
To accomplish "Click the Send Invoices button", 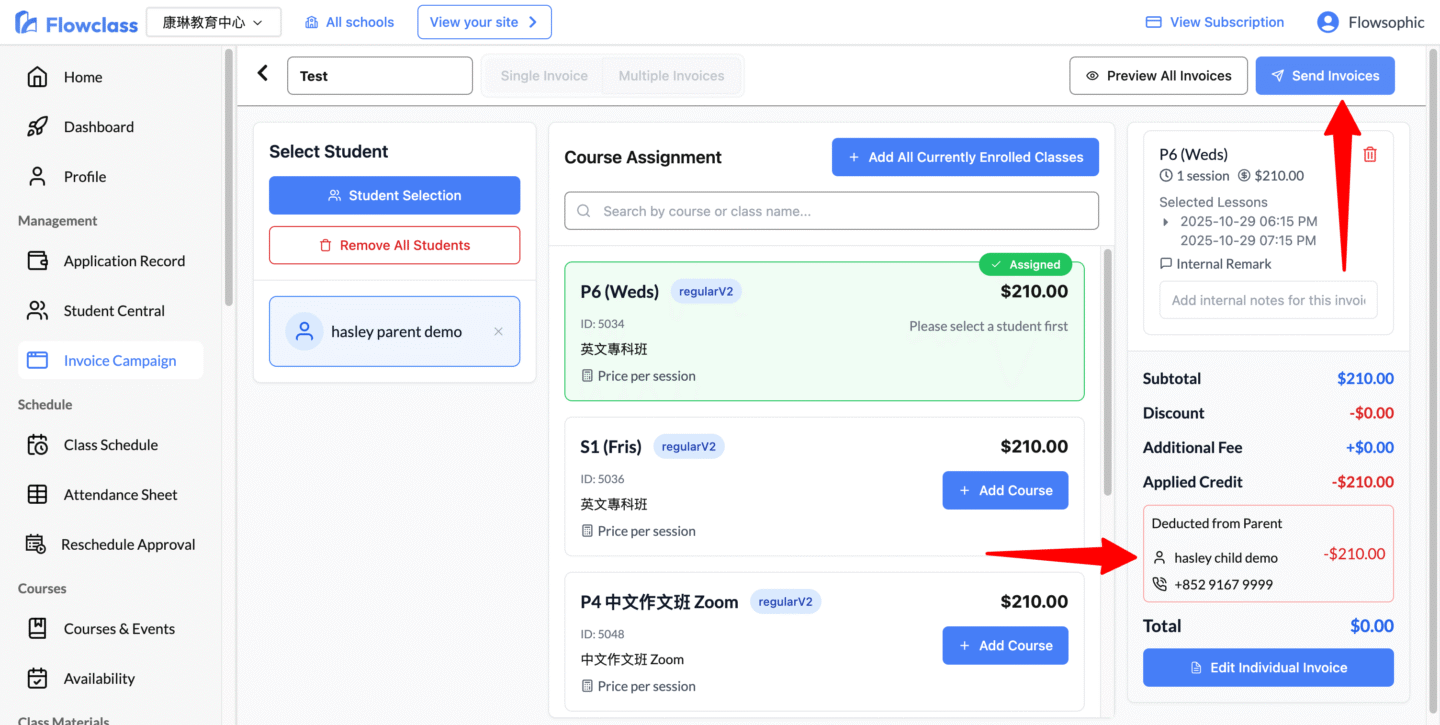I will click(1324, 76).
